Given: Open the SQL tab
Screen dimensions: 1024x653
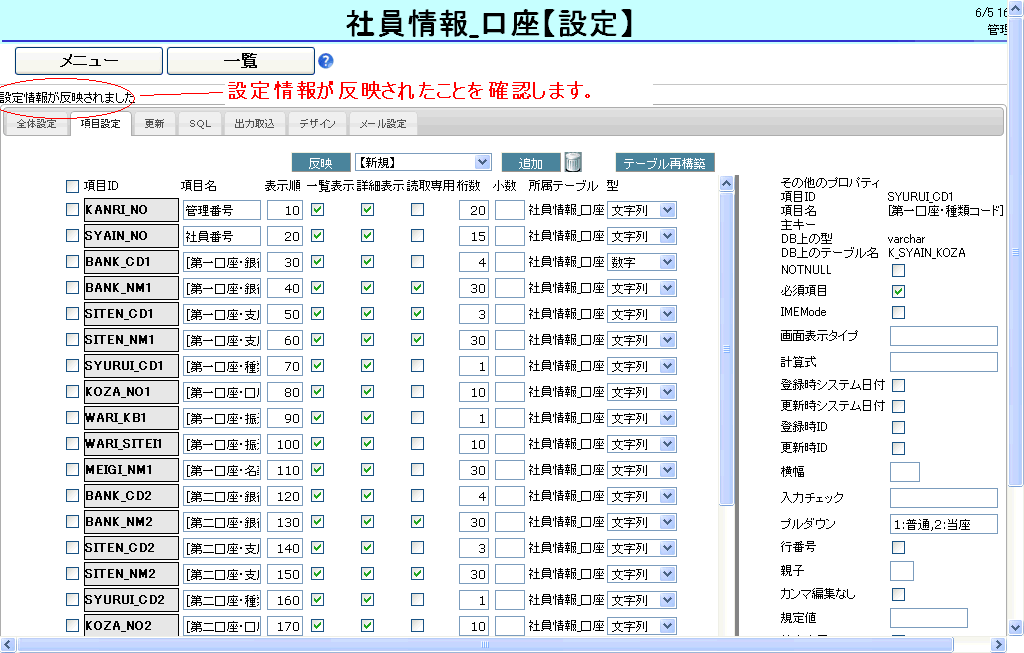Looking at the screenshot, I should pos(200,124).
